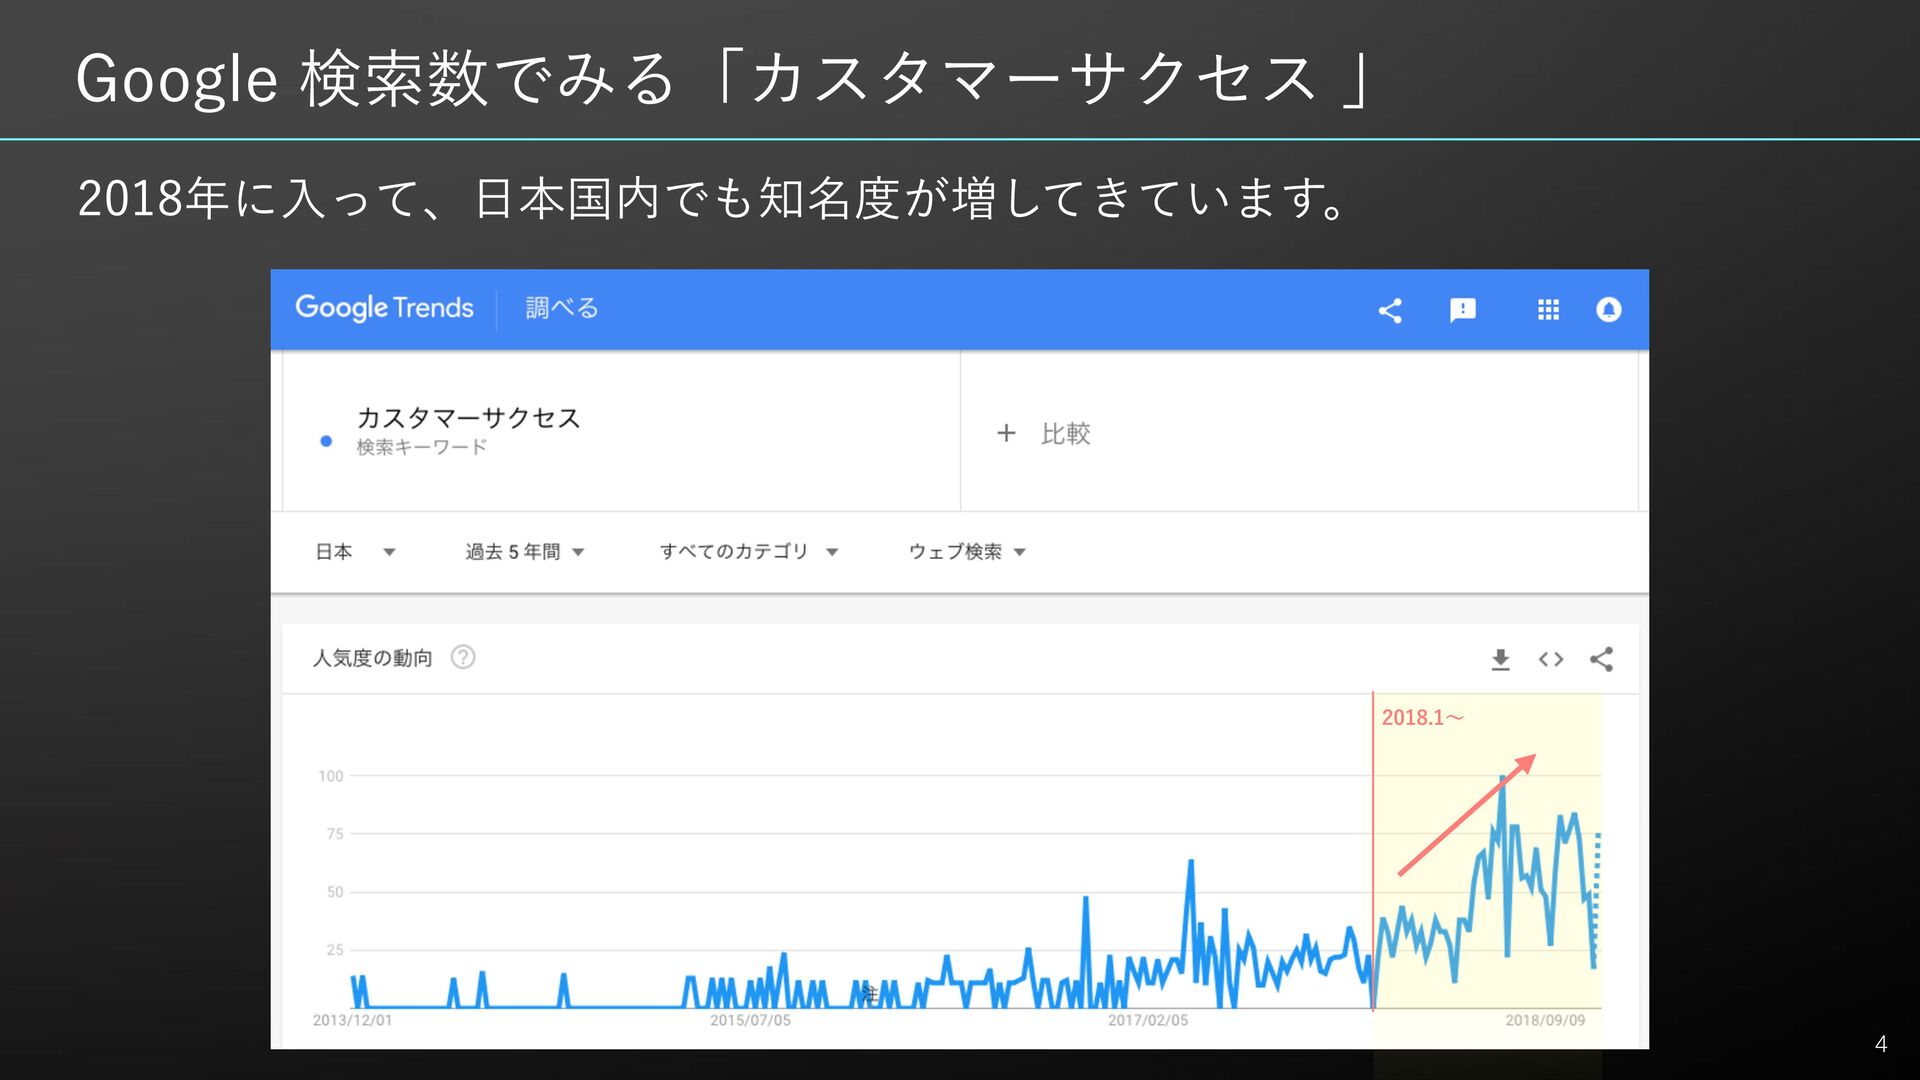Click the plus icon beside 比較
This screenshot has width=1920, height=1080.
(1006, 433)
